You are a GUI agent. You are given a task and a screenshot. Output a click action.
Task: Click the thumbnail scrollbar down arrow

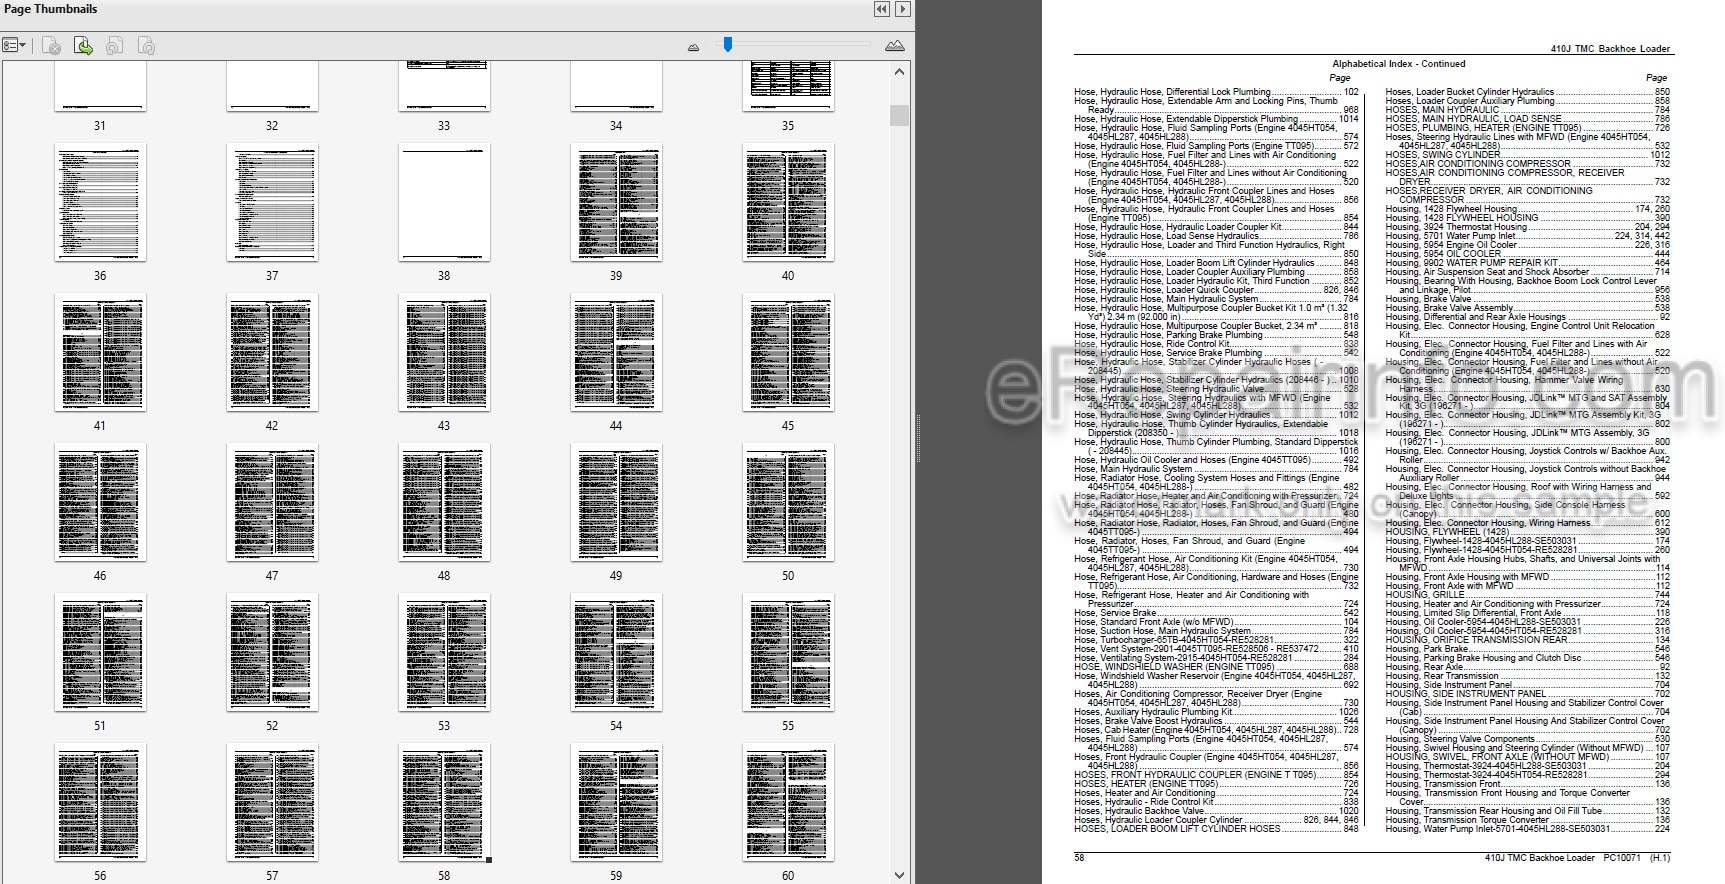899,875
